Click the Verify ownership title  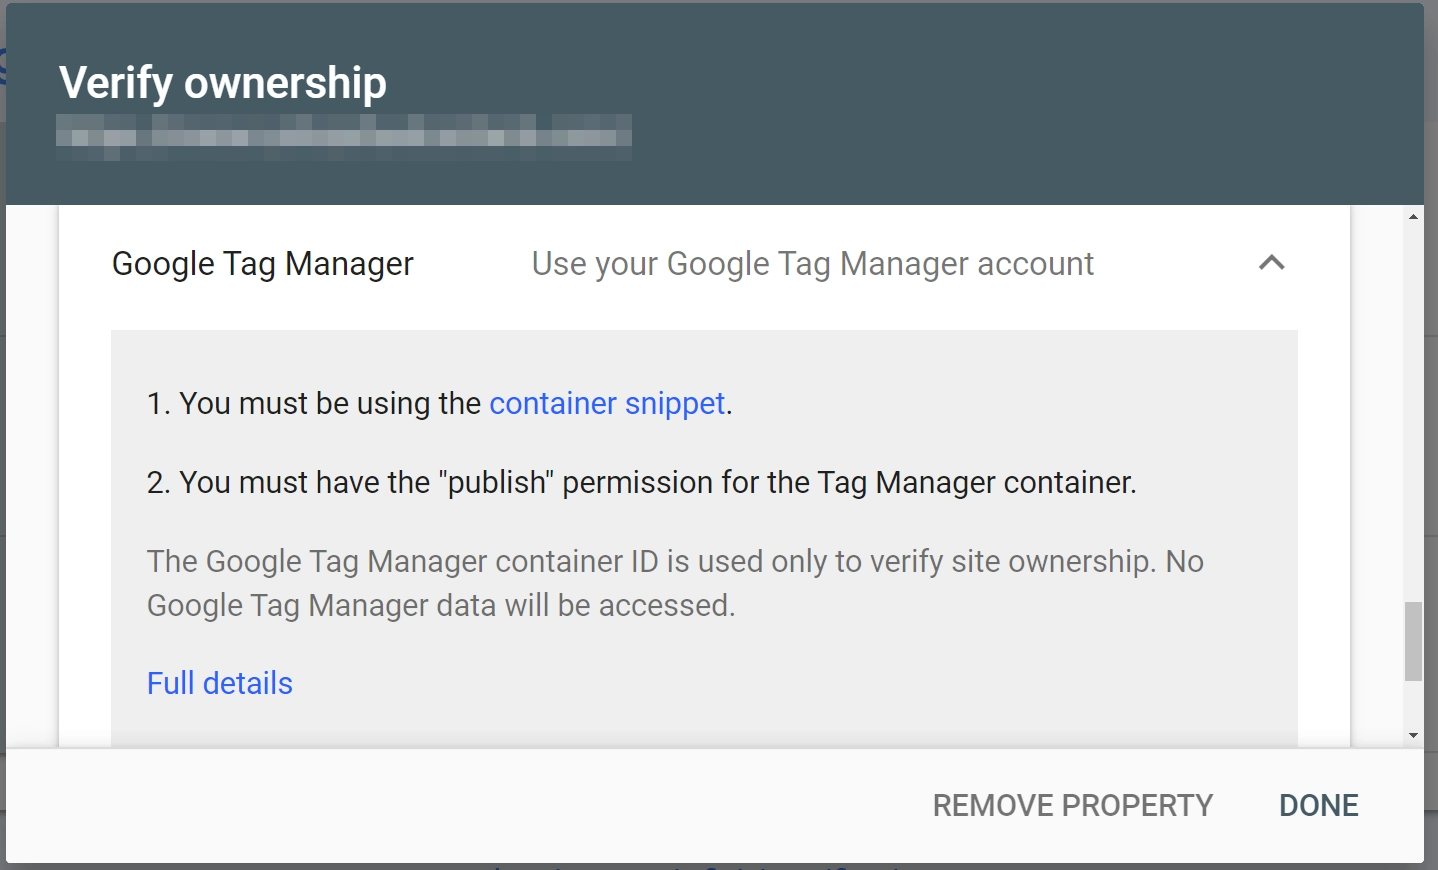[x=223, y=83]
